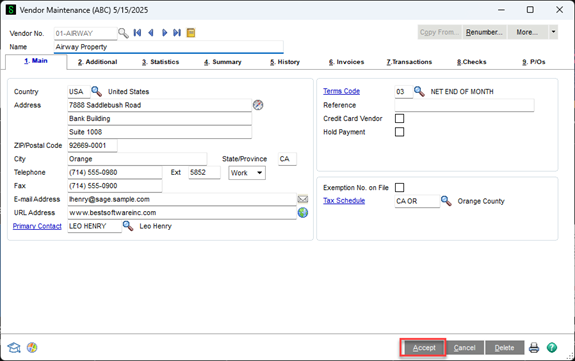This screenshot has width=575, height=361.
Task: Select the Summary tab
Action: 223,62
